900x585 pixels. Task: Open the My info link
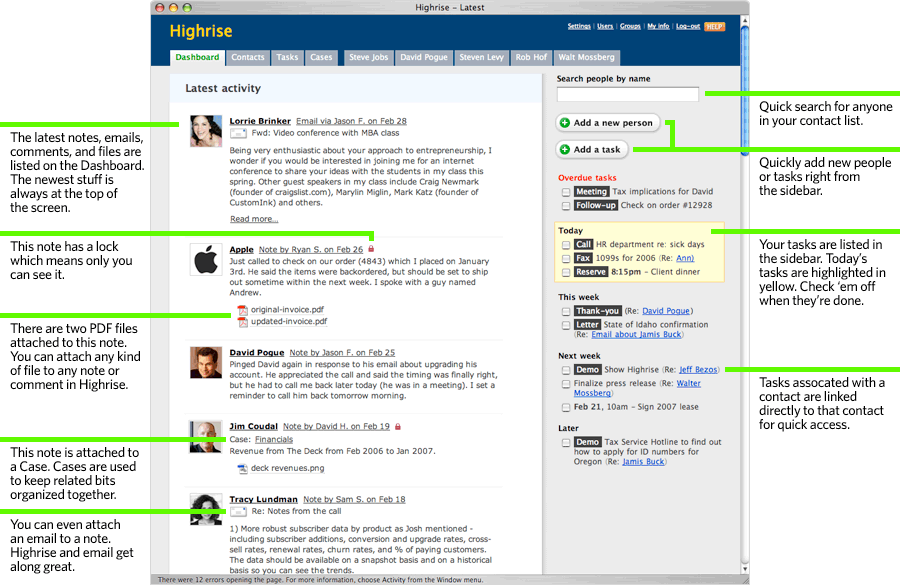point(658,26)
